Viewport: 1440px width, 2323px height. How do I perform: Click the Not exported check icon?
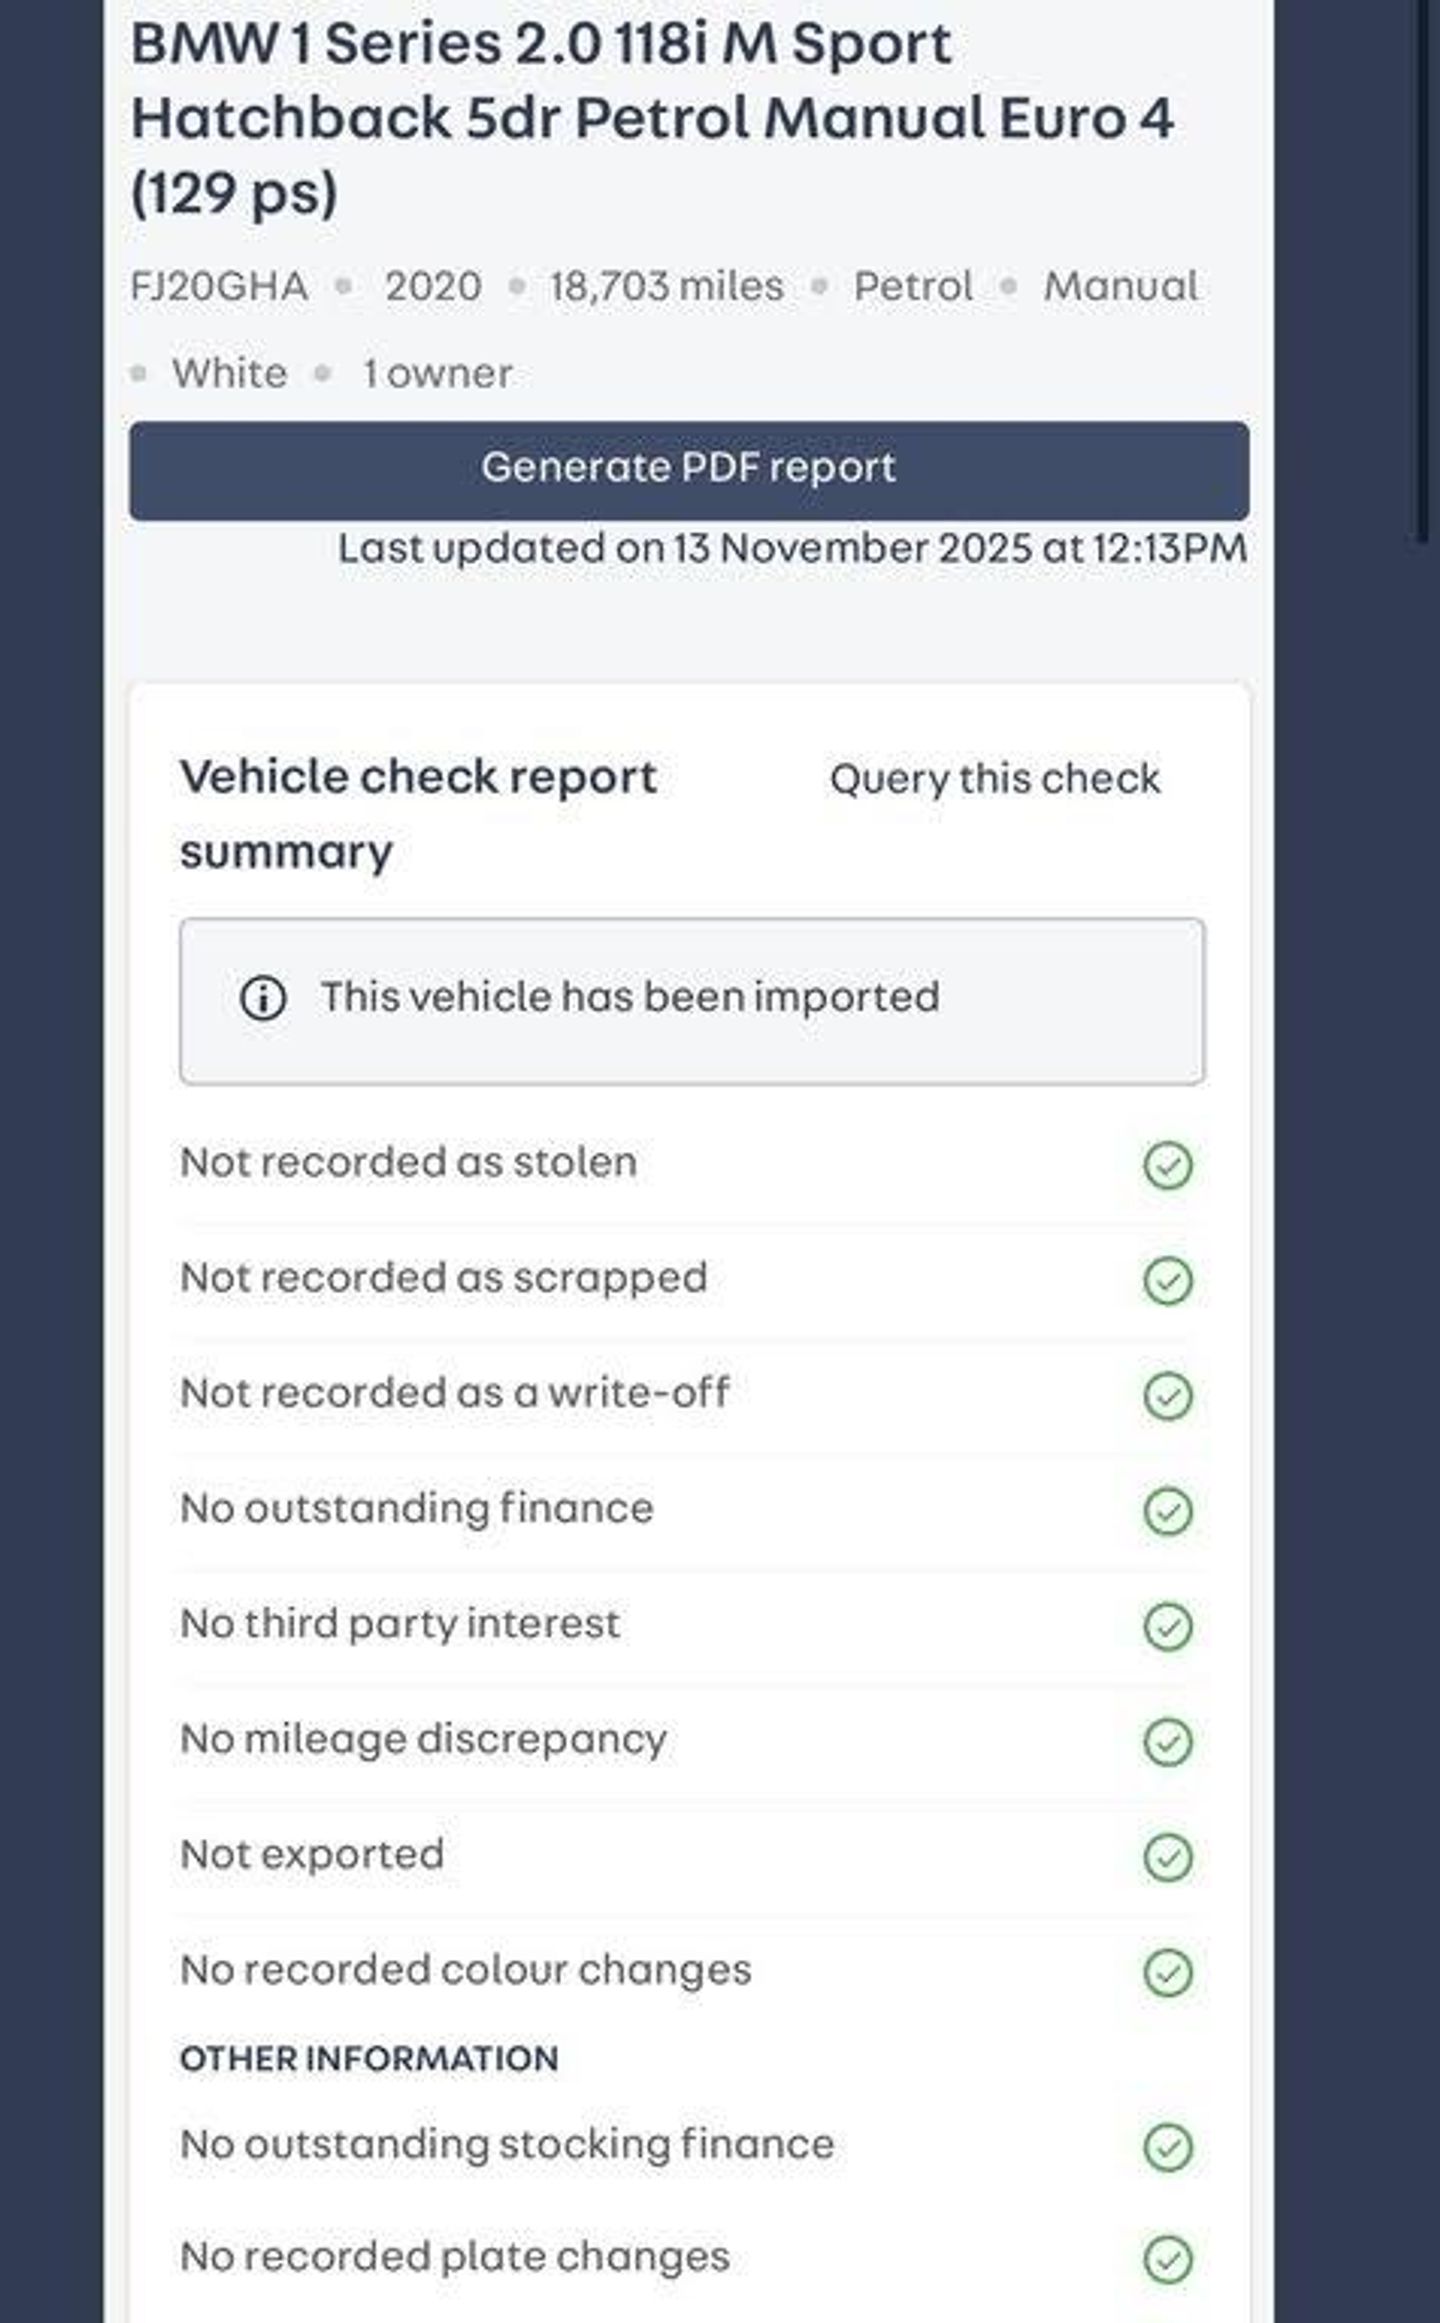(1167, 1857)
